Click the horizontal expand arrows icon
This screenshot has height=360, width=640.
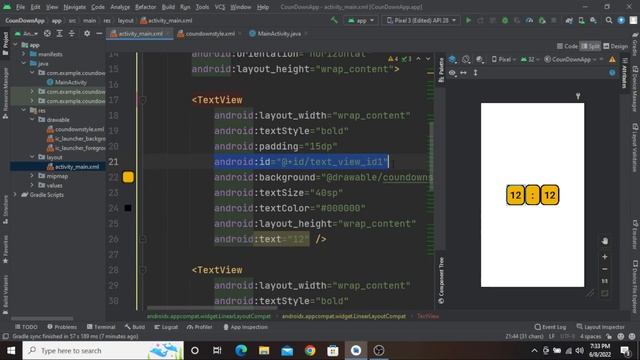pyautogui.click(x=463, y=73)
